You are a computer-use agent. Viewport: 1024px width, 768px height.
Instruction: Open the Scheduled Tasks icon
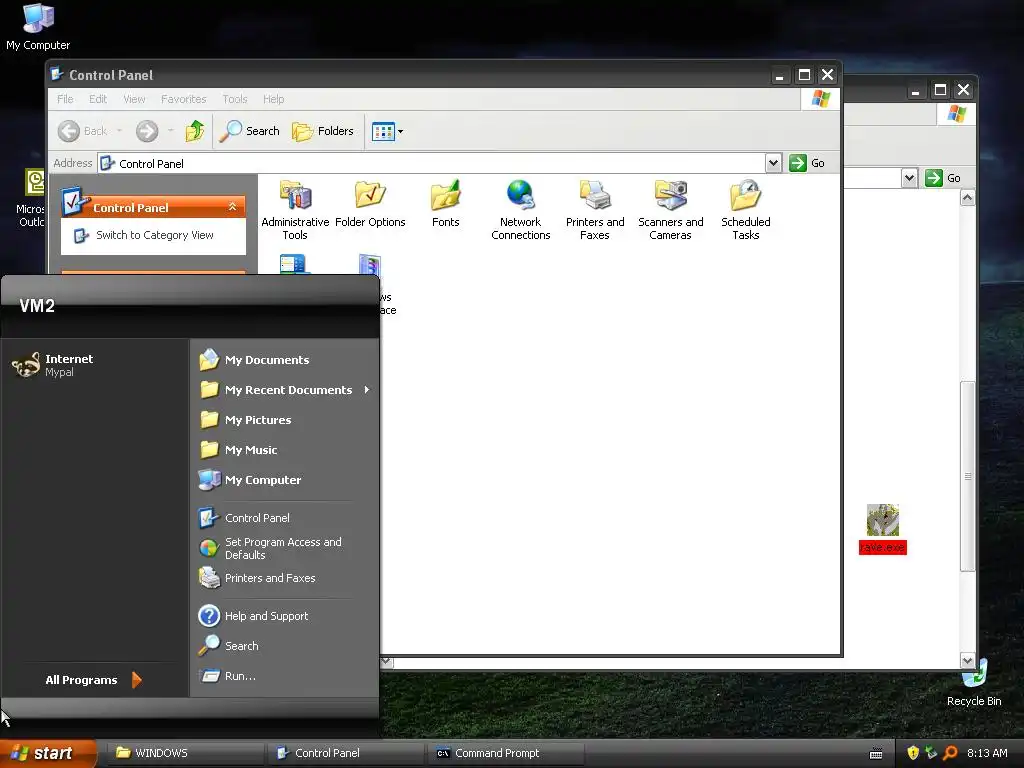[746, 210]
